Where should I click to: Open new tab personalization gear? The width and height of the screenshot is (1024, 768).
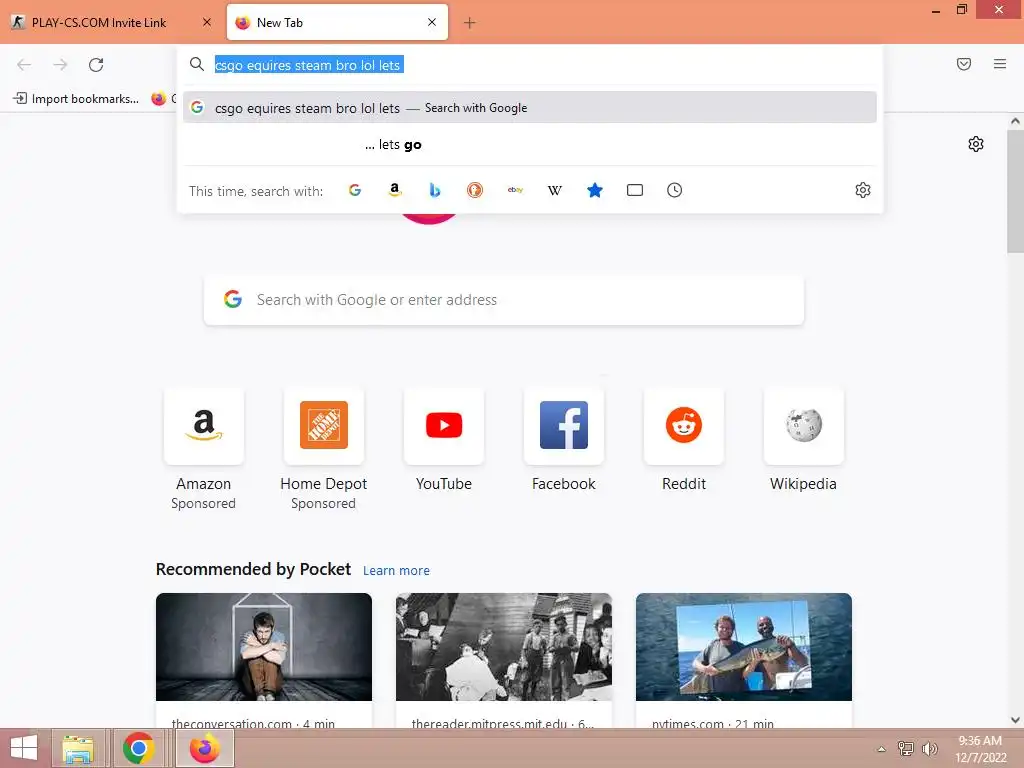point(976,144)
